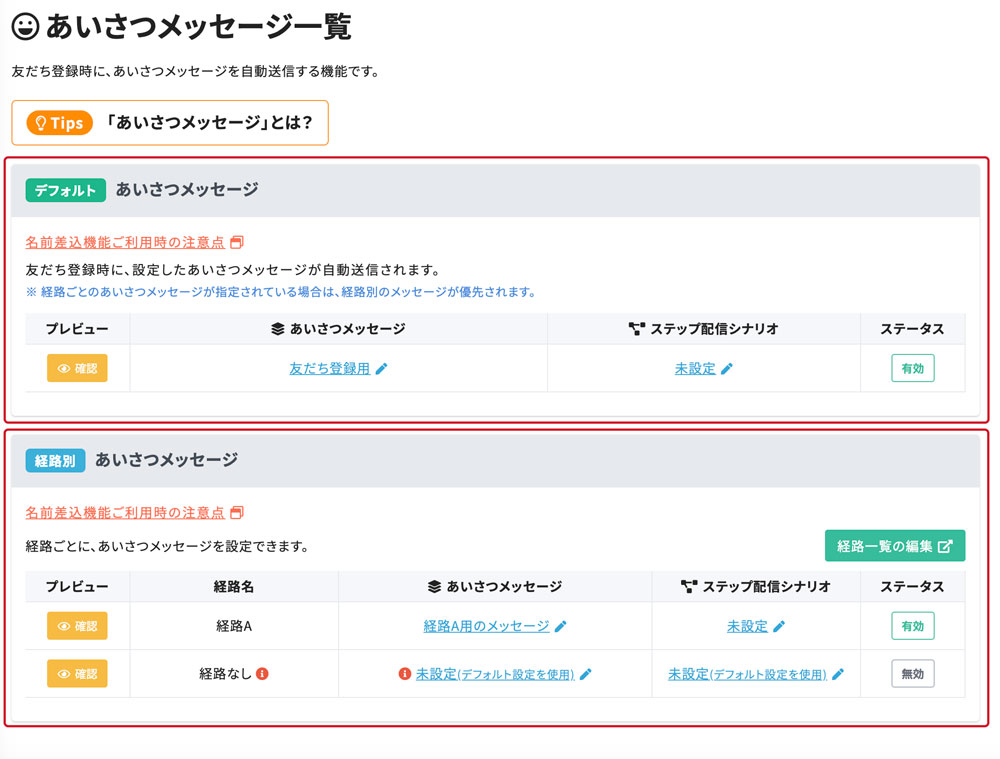Click the orange Tips lightbulb badge
This screenshot has height=759, width=1000.
pyautogui.click(x=59, y=122)
